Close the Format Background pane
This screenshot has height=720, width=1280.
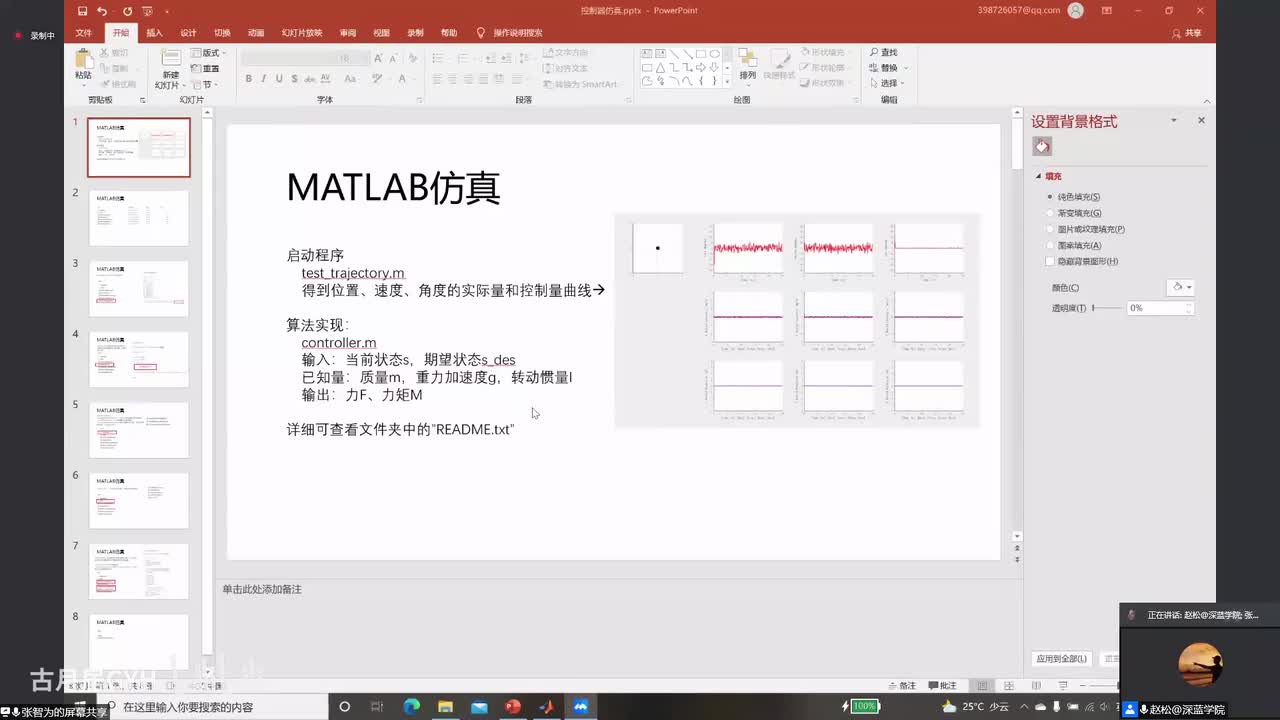tap(1201, 121)
